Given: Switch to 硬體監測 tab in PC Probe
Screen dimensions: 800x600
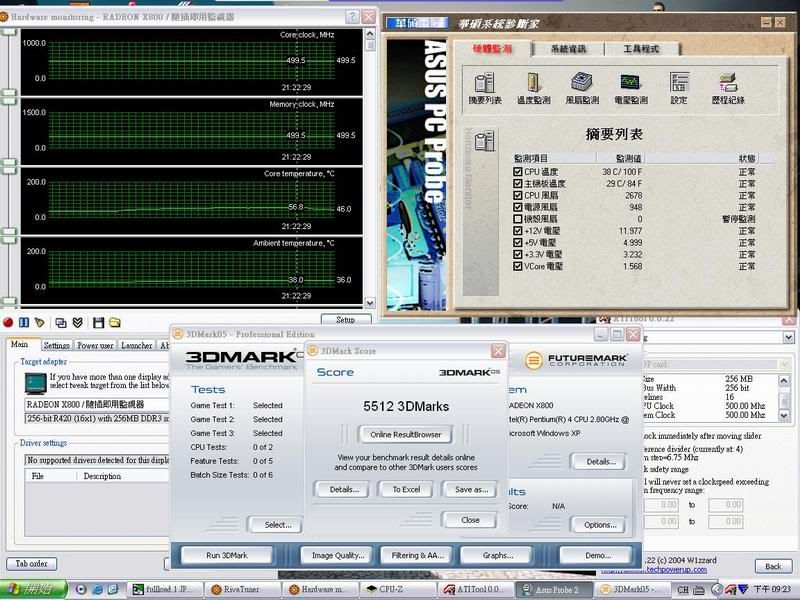Looking at the screenshot, I should click(x=492, y=49).
